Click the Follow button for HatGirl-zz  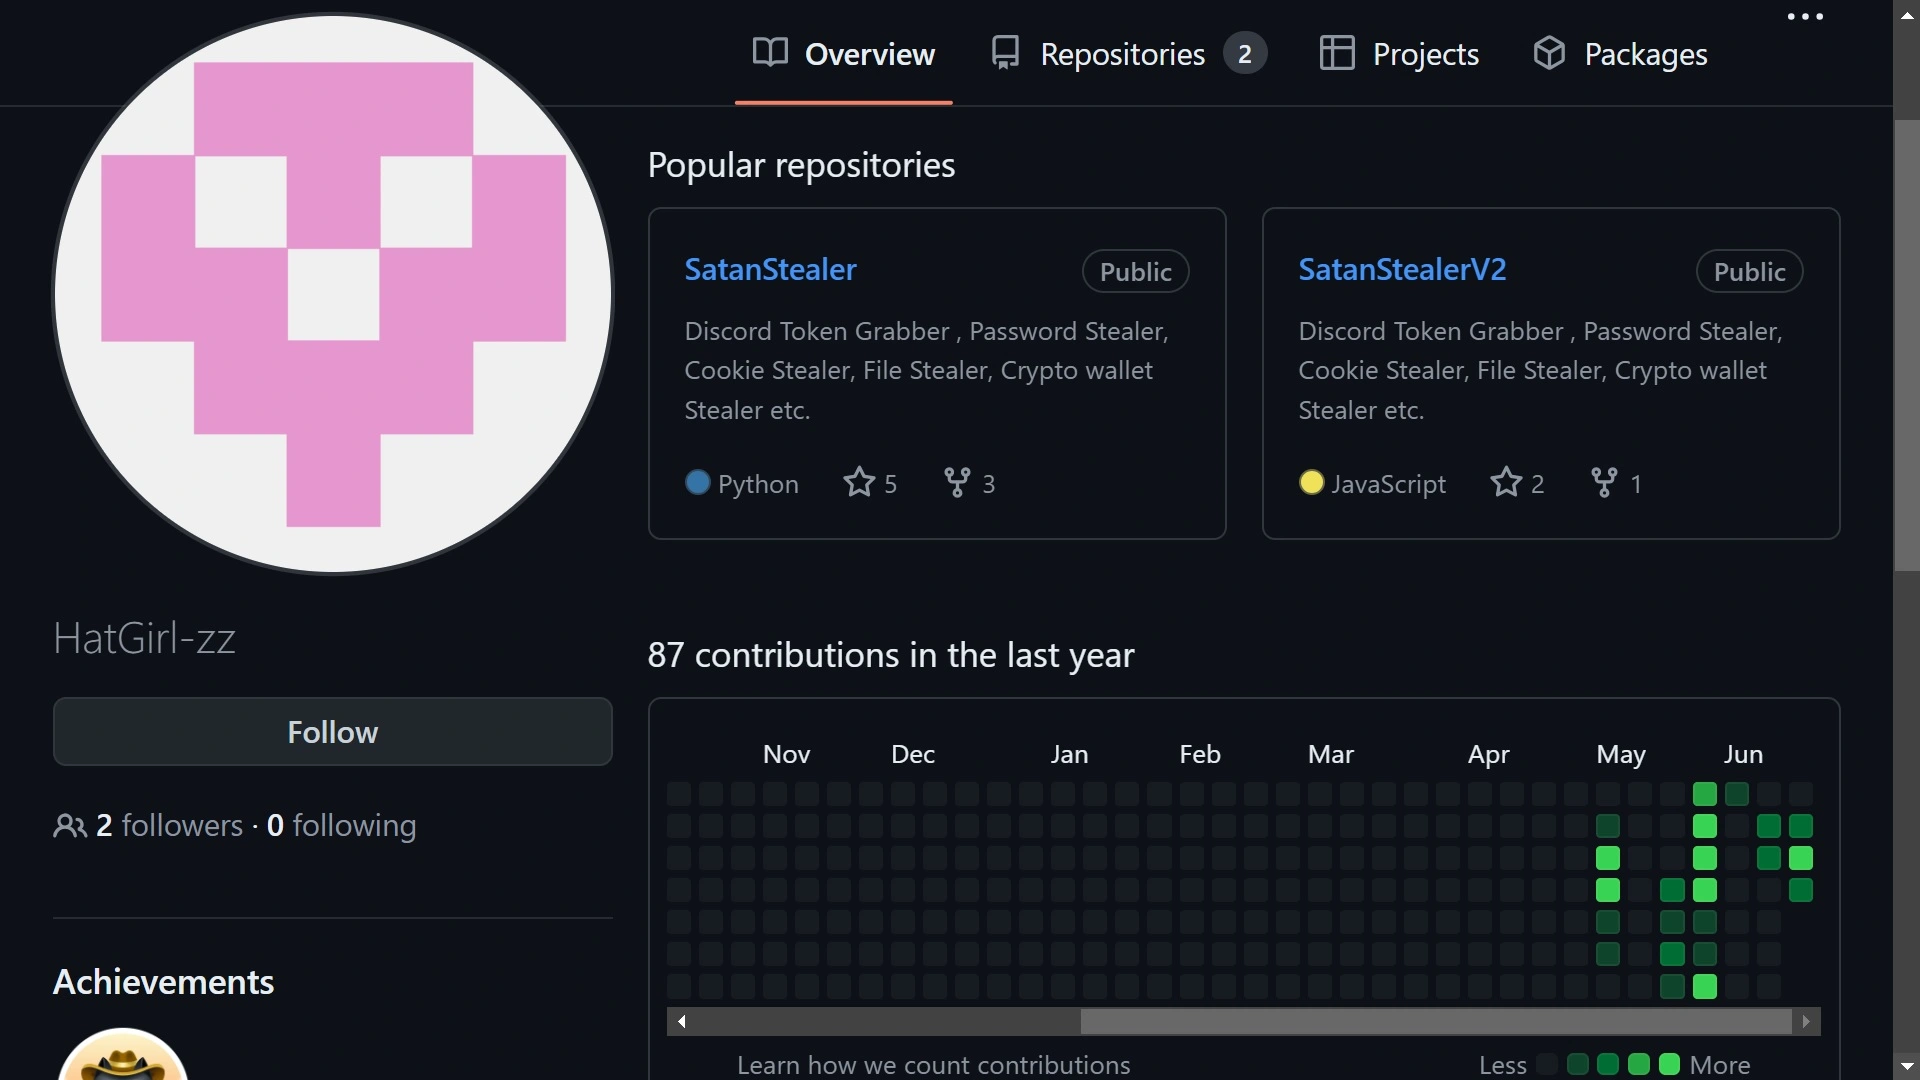[x=332, y=732]
